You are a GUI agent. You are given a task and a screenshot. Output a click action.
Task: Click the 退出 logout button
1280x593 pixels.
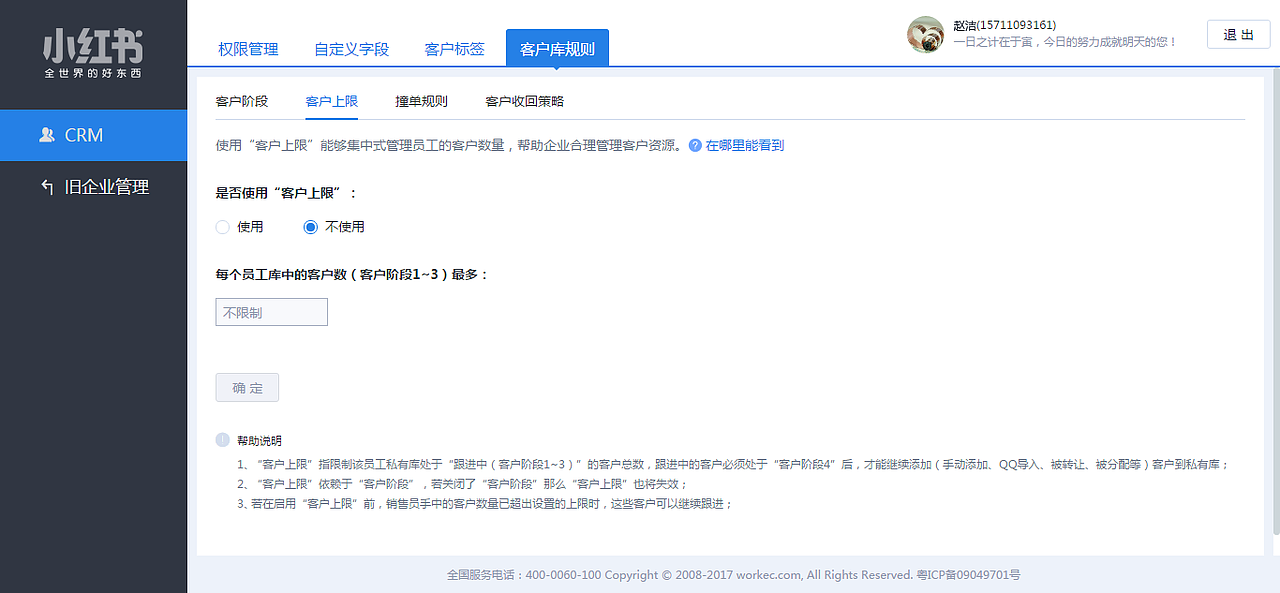1238,33
